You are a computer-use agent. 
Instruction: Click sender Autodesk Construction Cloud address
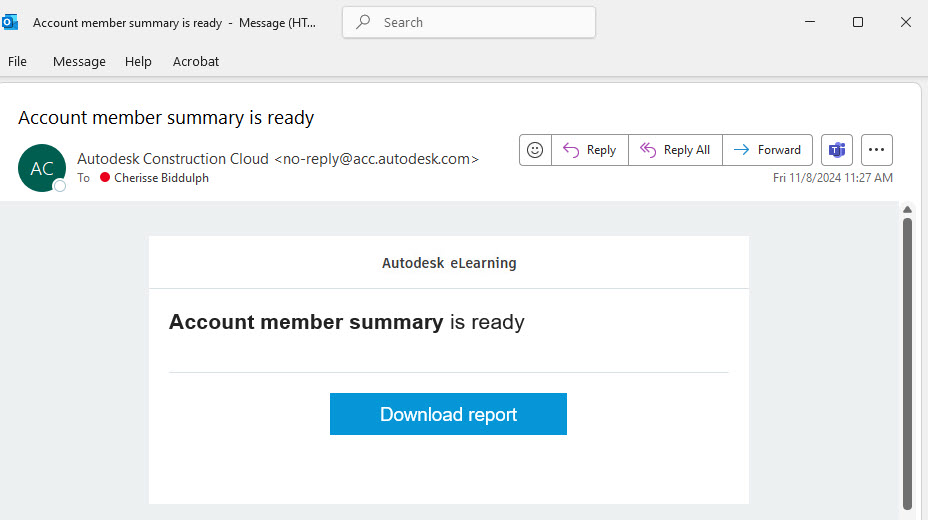[x=278, y=159]
